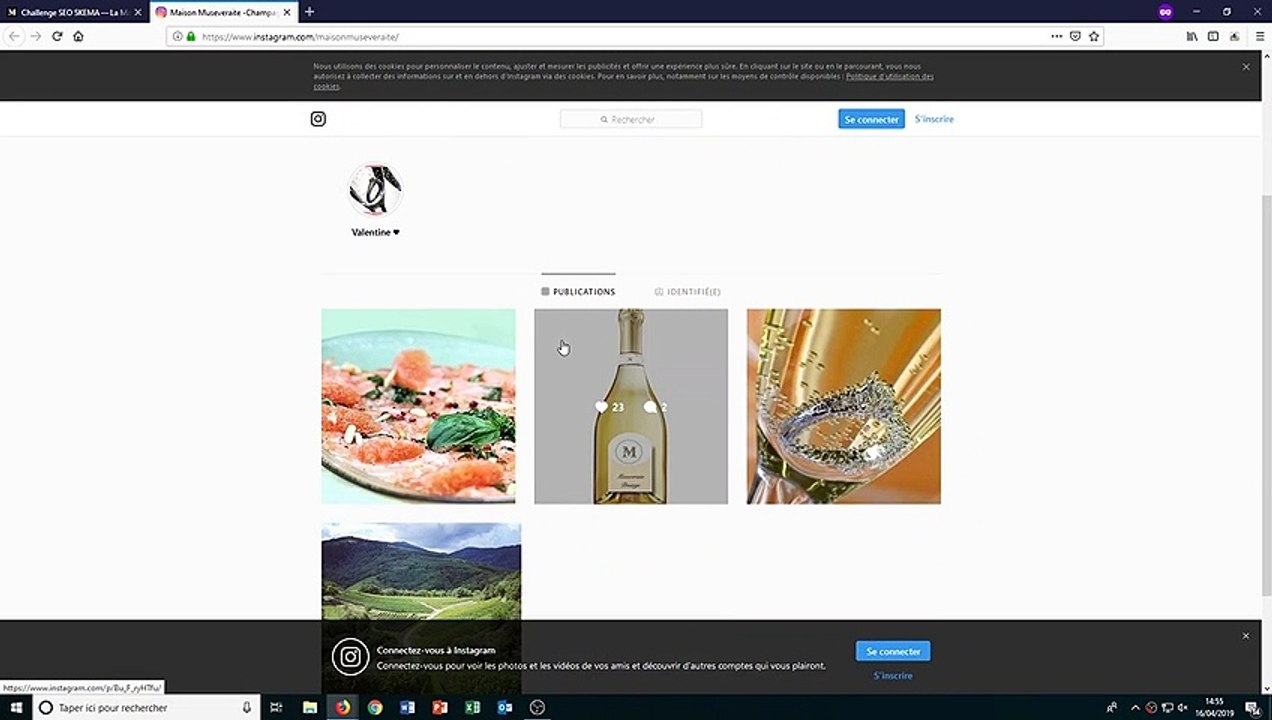1272x720 pixels.
Task: Click the volume icon in system tray
Action: pyautogui.click(x=1182, y=708)
